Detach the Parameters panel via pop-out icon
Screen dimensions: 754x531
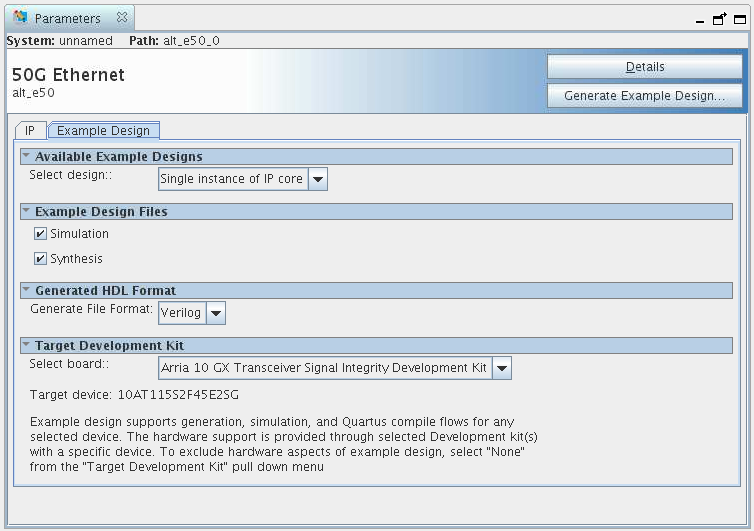719,19
